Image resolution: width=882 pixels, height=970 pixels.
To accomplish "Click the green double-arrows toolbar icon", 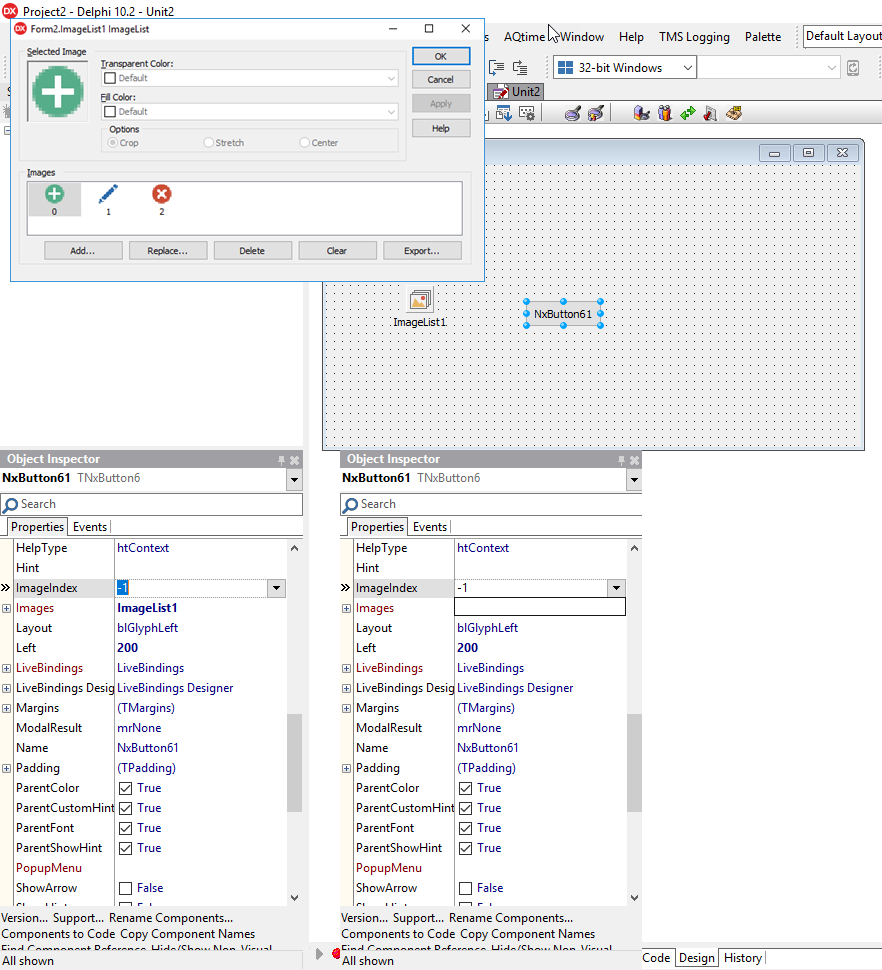I will [x=688, y=113].
